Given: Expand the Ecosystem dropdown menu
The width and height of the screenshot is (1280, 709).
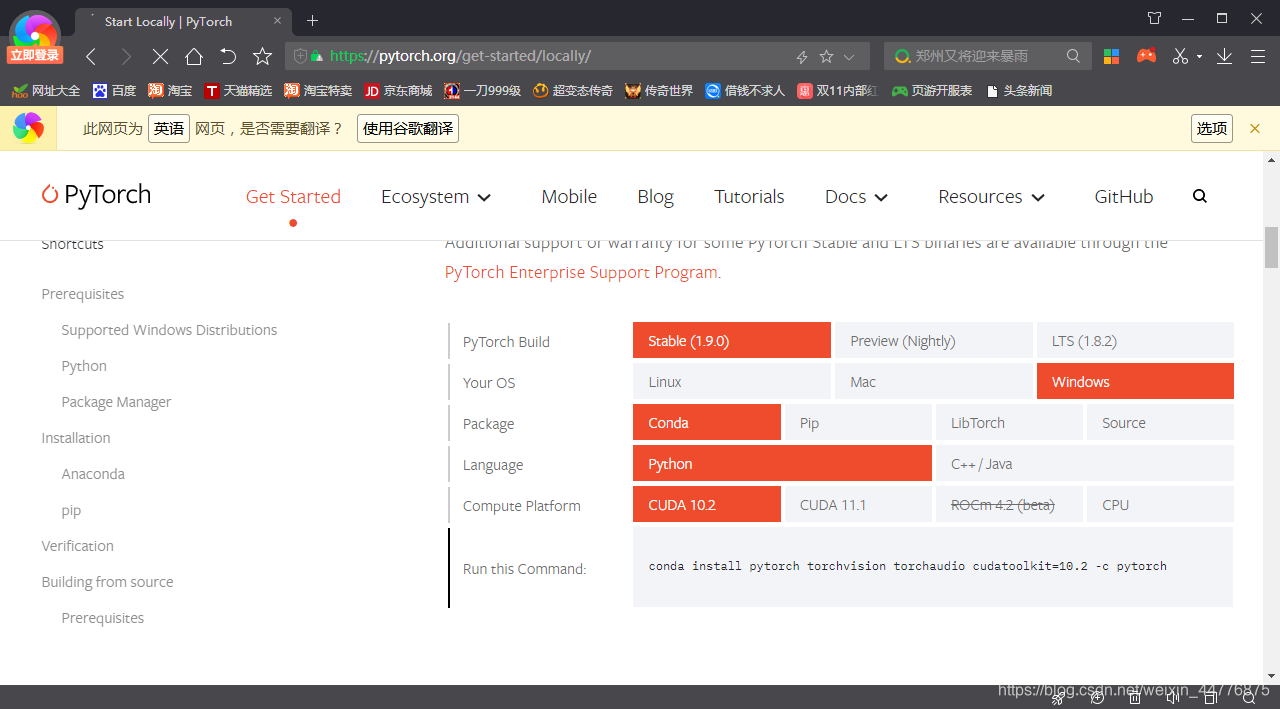Looking at the screenshot, I should click(436, 196).
